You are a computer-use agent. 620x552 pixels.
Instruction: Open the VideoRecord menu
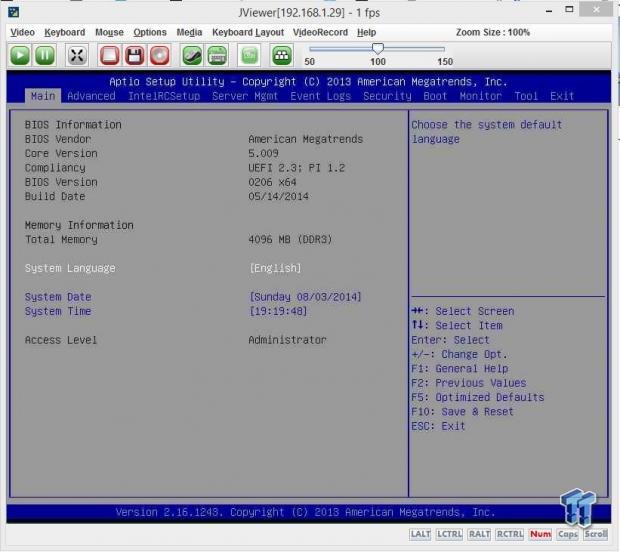pyautogui.click(x=320, y=32)
